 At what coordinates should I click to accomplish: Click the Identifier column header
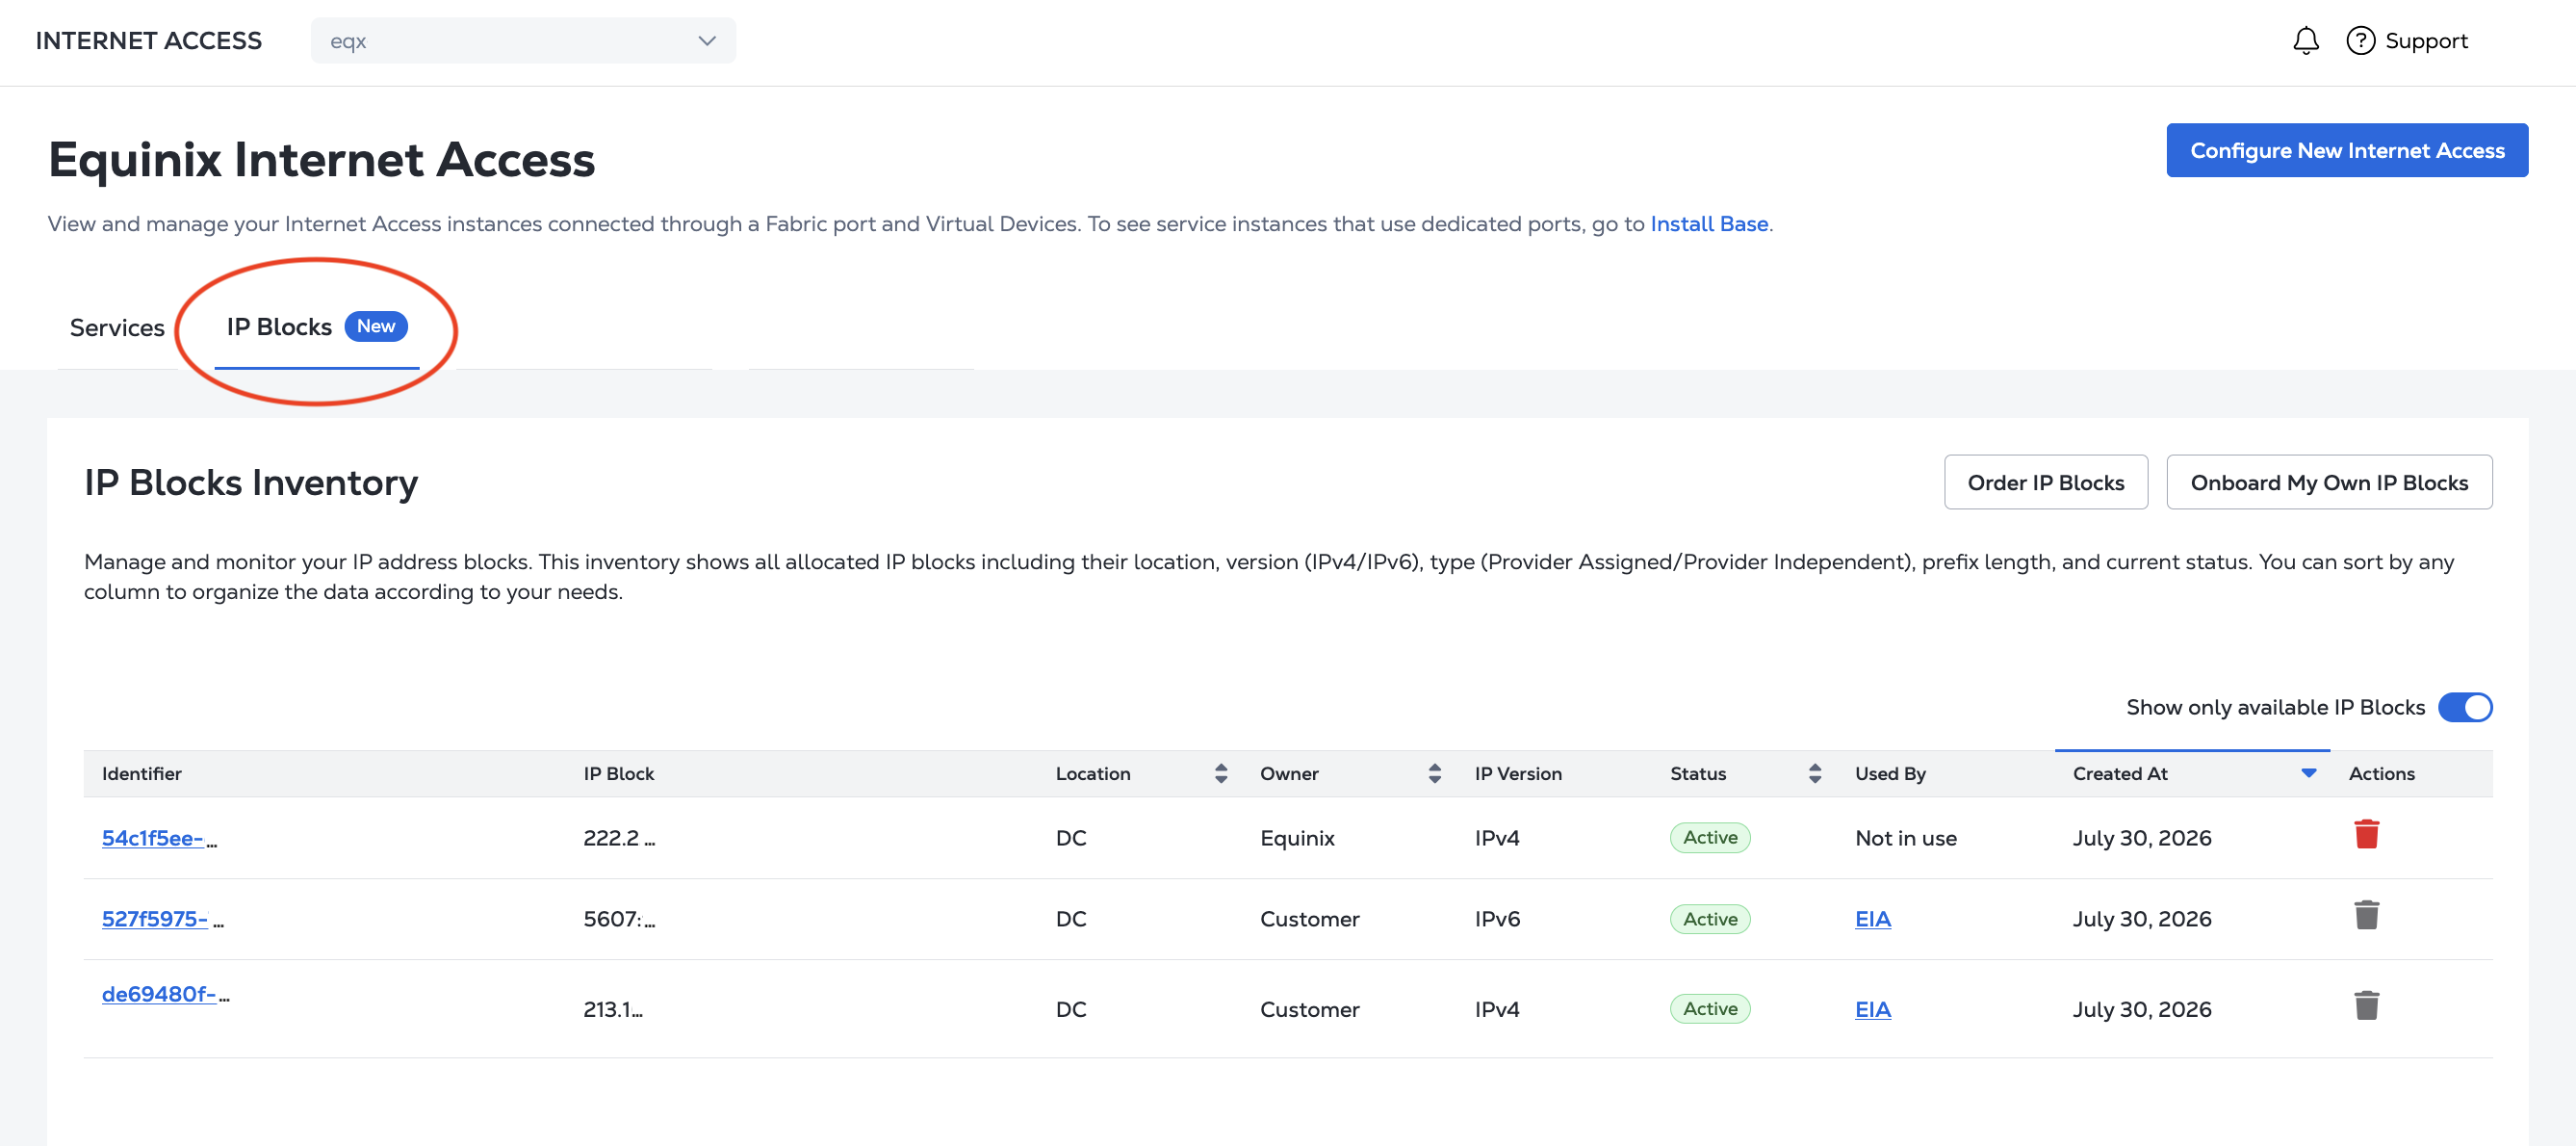[x=141, y=773]
